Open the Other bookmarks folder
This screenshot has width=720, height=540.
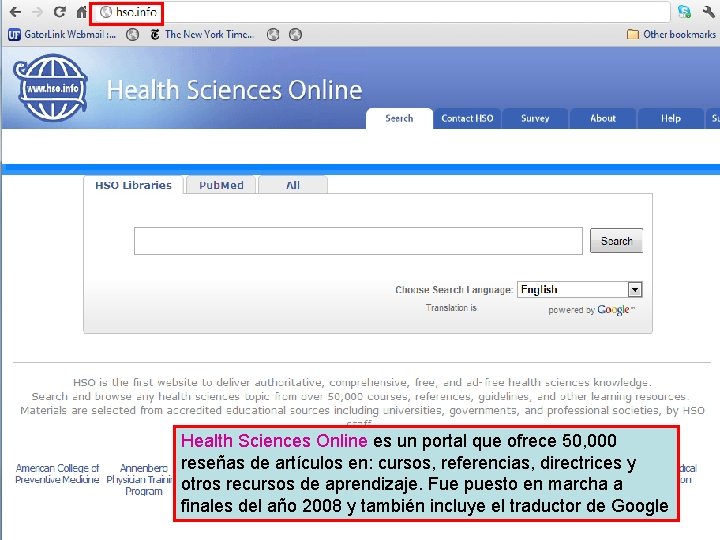pos(671,34)
